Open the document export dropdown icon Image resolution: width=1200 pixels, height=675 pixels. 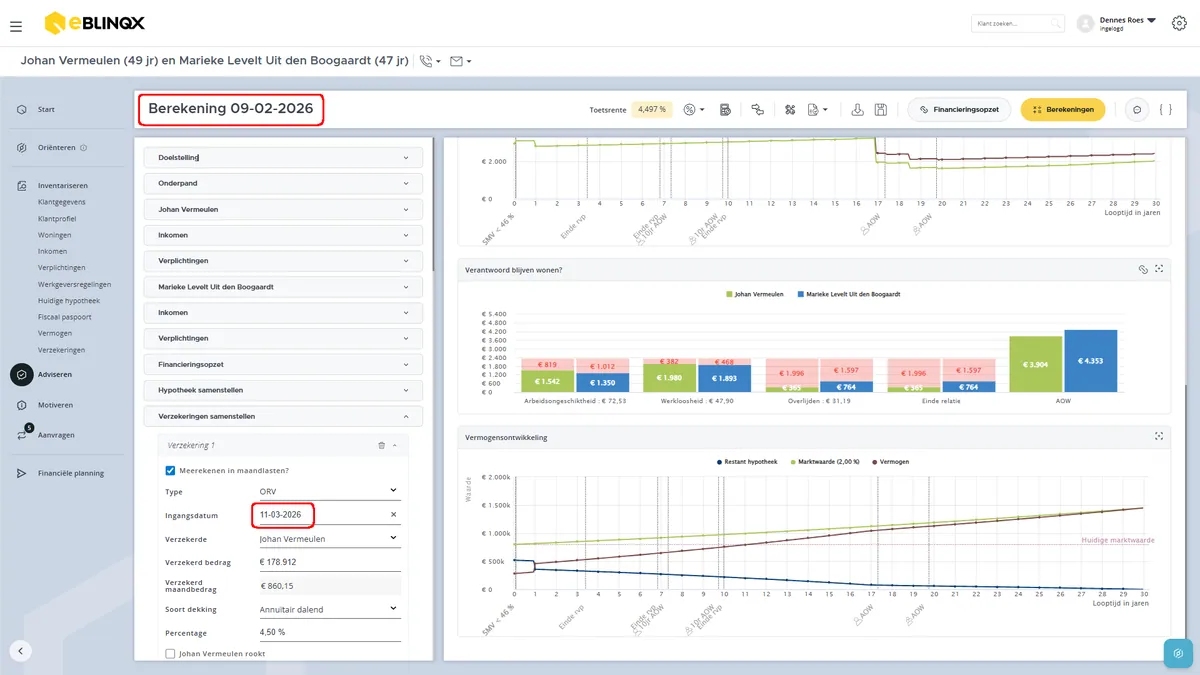pos(817,109)
